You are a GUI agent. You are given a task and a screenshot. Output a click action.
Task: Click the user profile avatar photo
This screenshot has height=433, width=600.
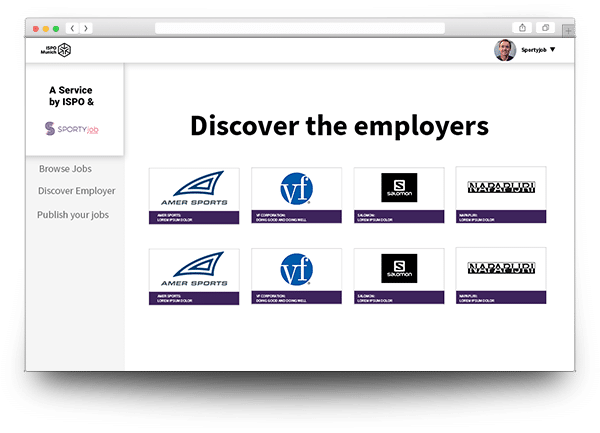[x=505, y=50]
